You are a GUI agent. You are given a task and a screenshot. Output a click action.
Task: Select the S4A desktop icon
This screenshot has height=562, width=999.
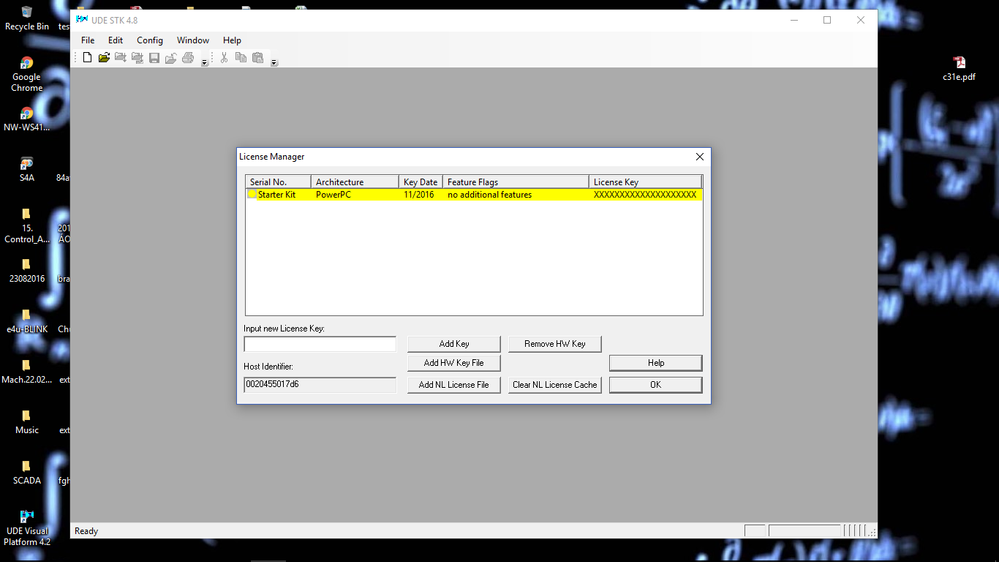click(x=27, y=169)
